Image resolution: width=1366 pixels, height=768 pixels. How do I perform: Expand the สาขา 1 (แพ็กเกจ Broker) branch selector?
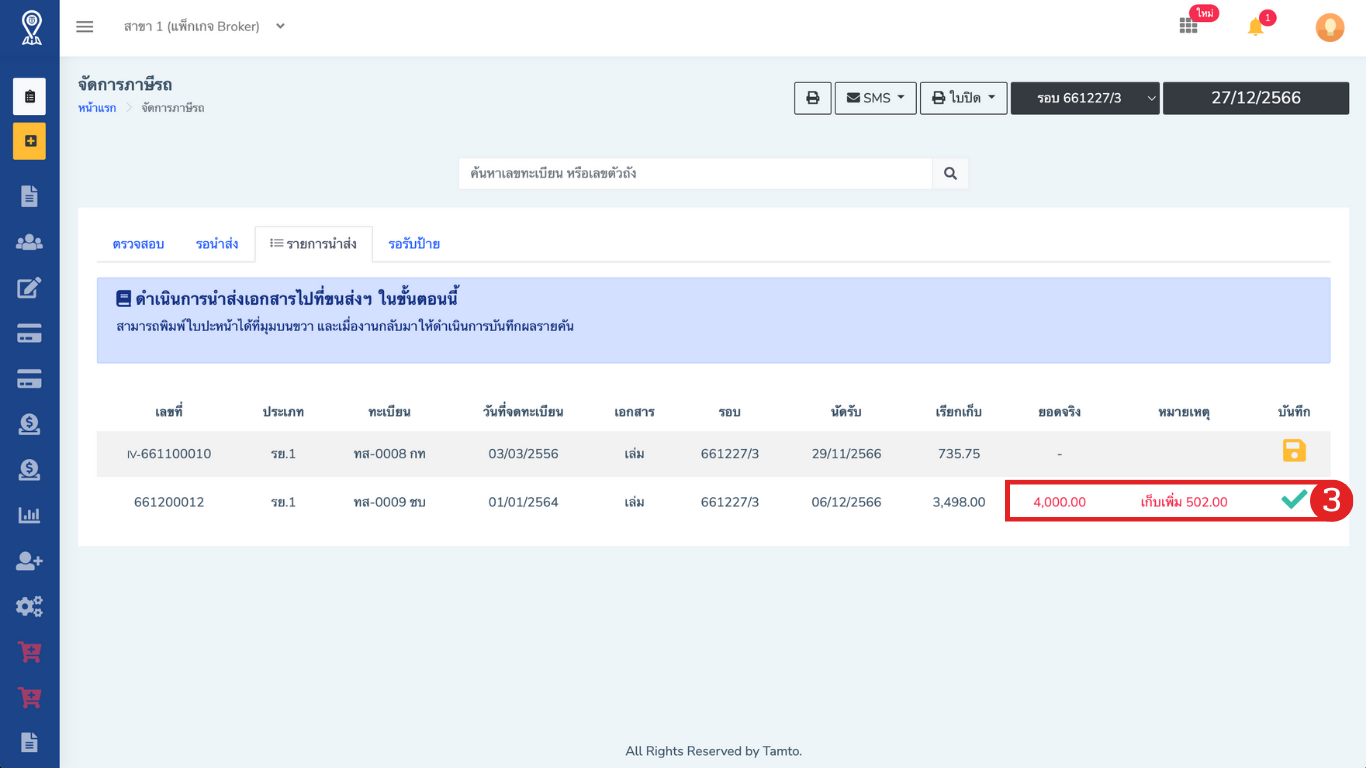204,27
